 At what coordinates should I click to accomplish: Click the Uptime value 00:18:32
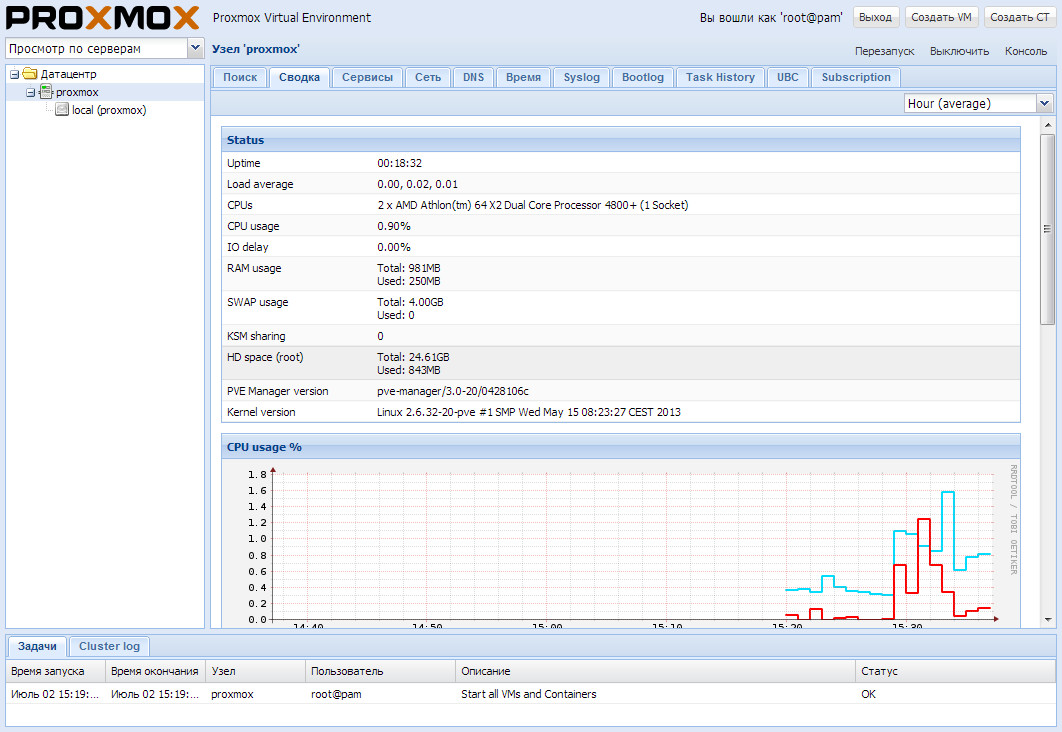tap(400, 163)
